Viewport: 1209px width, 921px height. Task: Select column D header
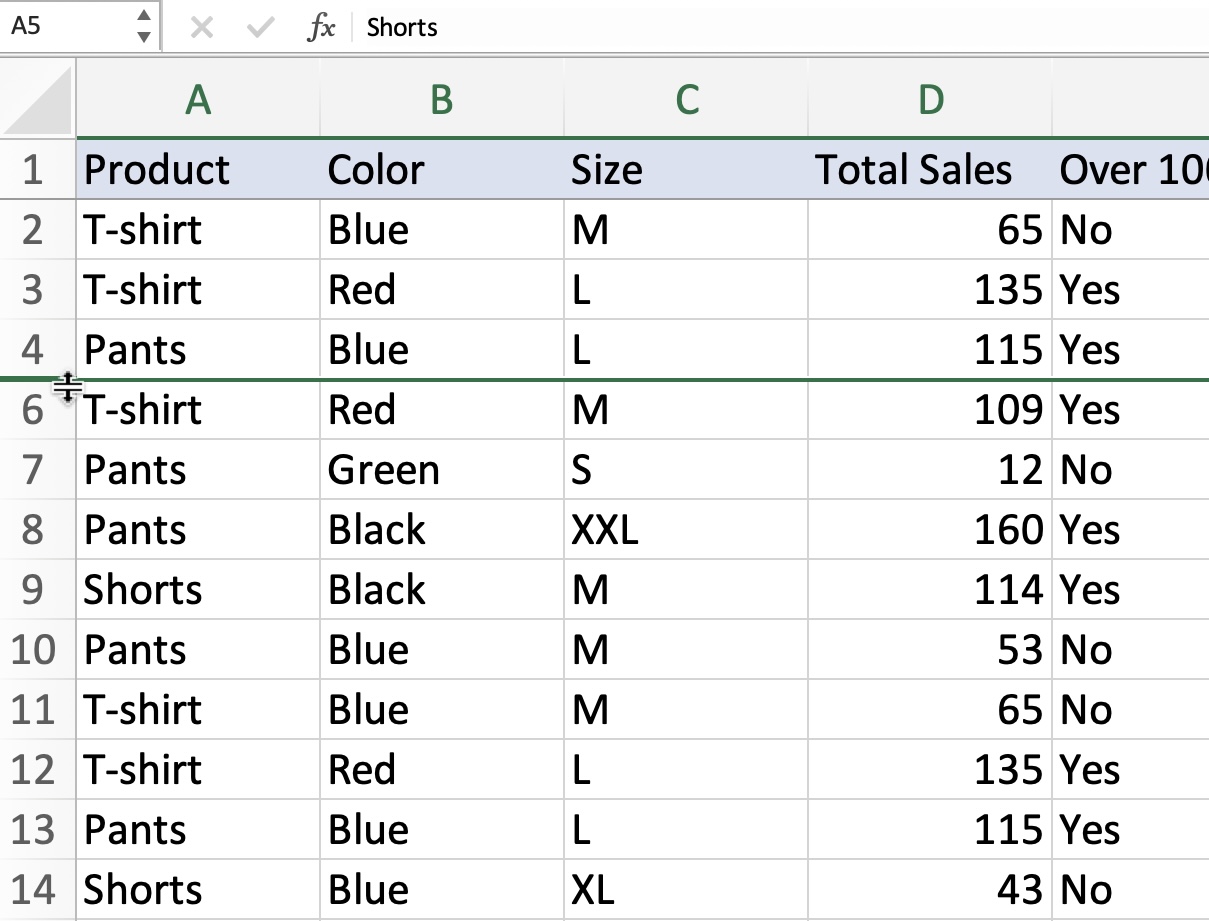[930, 99]
